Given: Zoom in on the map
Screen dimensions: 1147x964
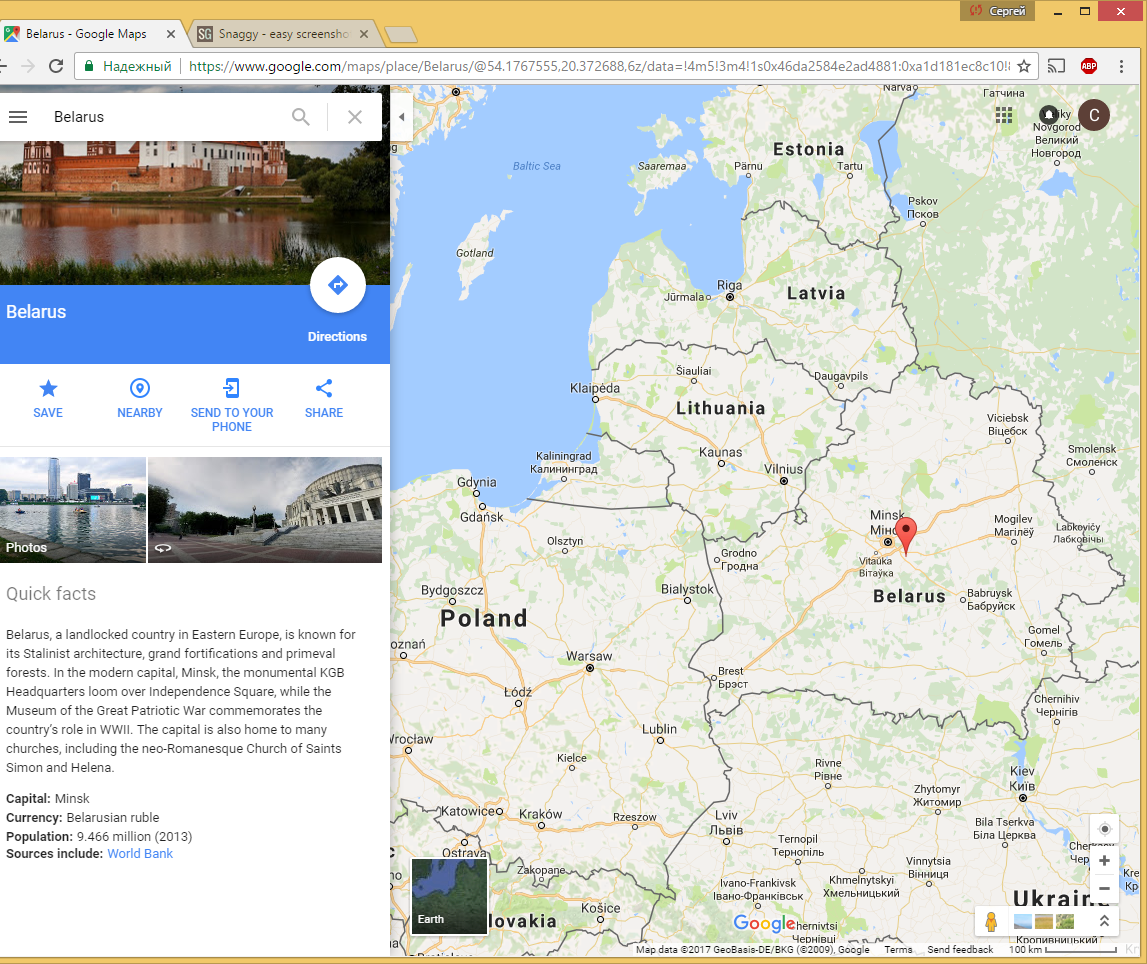Looking at the screenshot, I should (1104, 861).
